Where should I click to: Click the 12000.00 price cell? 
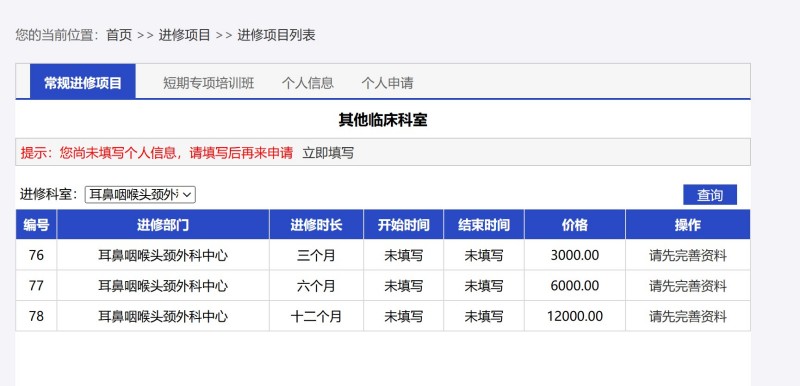(575, 316)
